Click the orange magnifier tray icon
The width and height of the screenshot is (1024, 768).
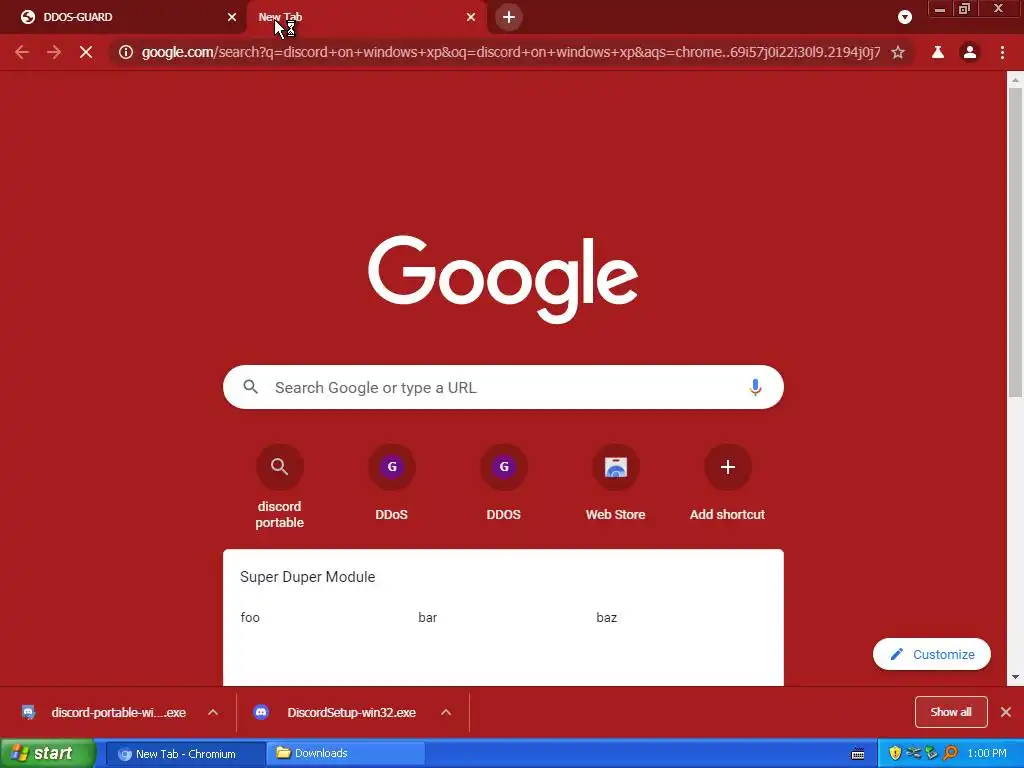(x=950, y=754)
